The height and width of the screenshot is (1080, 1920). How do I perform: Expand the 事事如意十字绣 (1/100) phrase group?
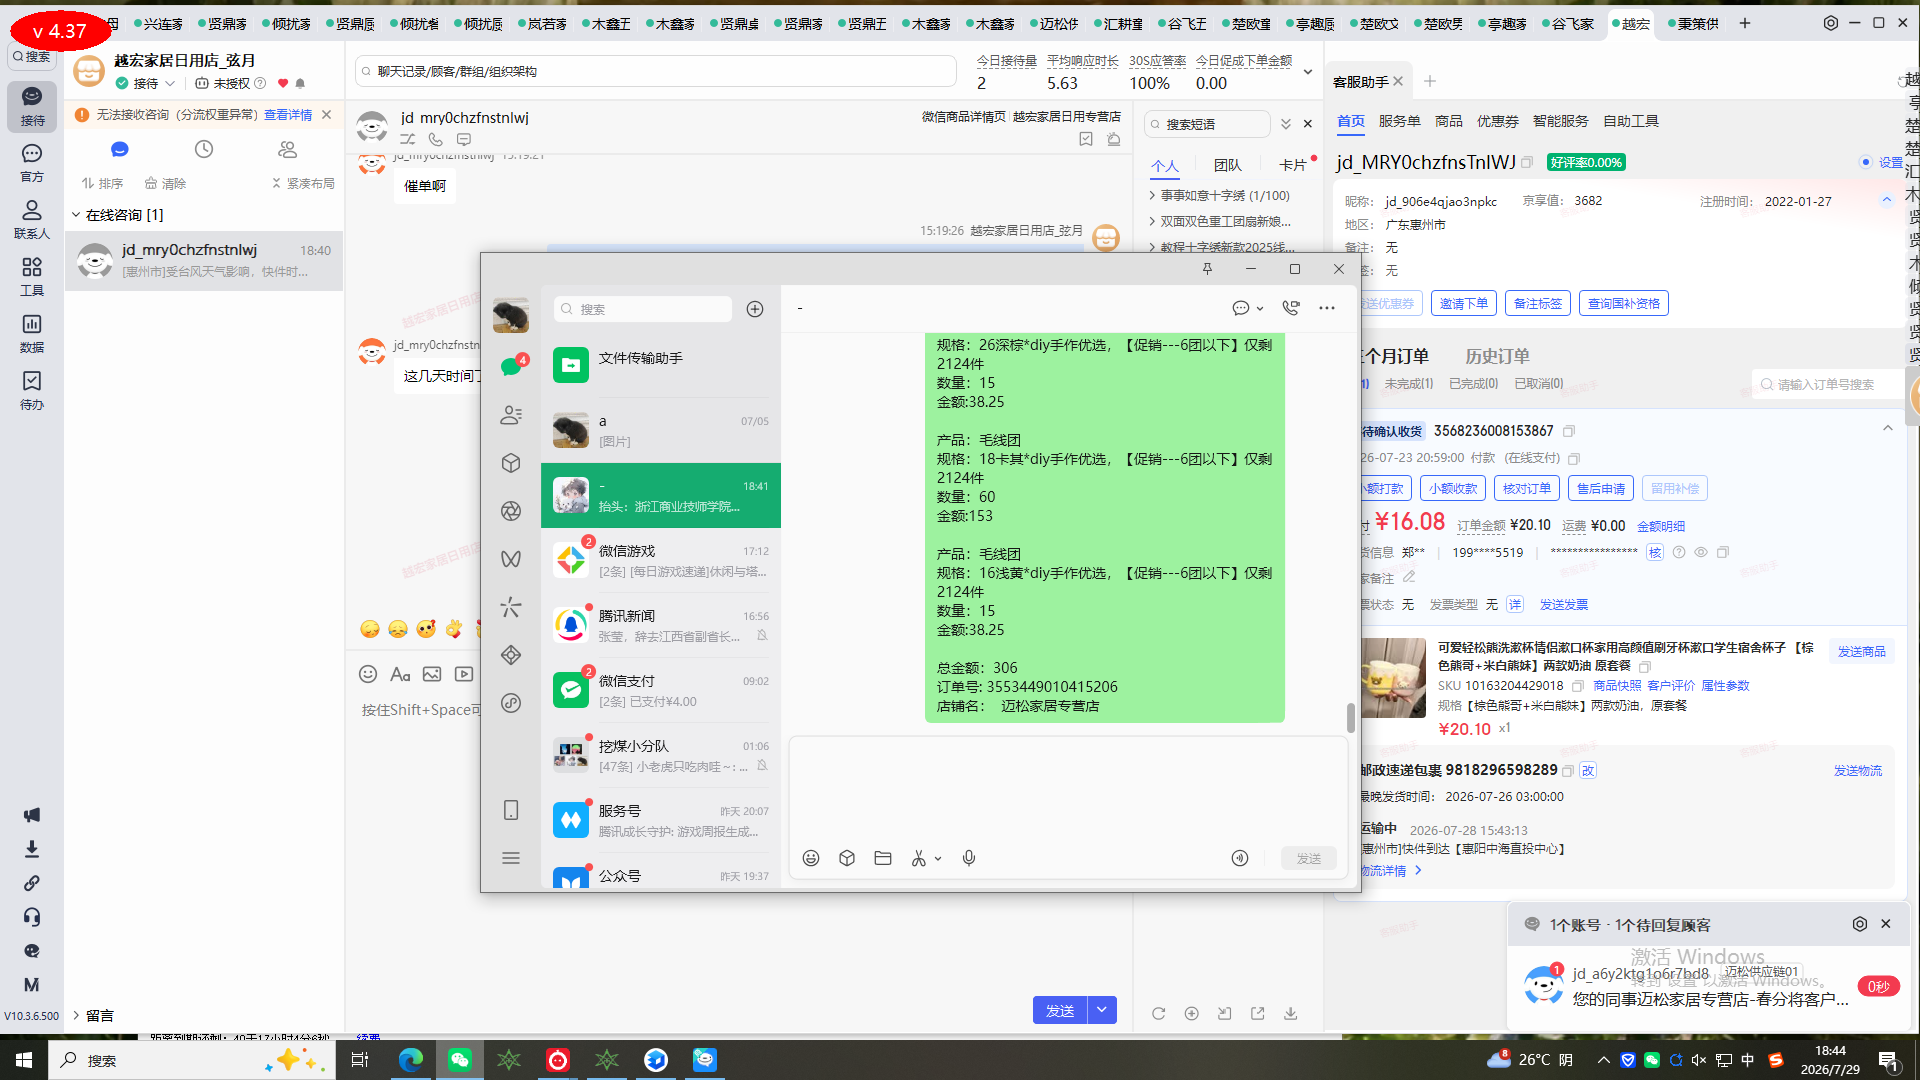[x=1152, y=196]
